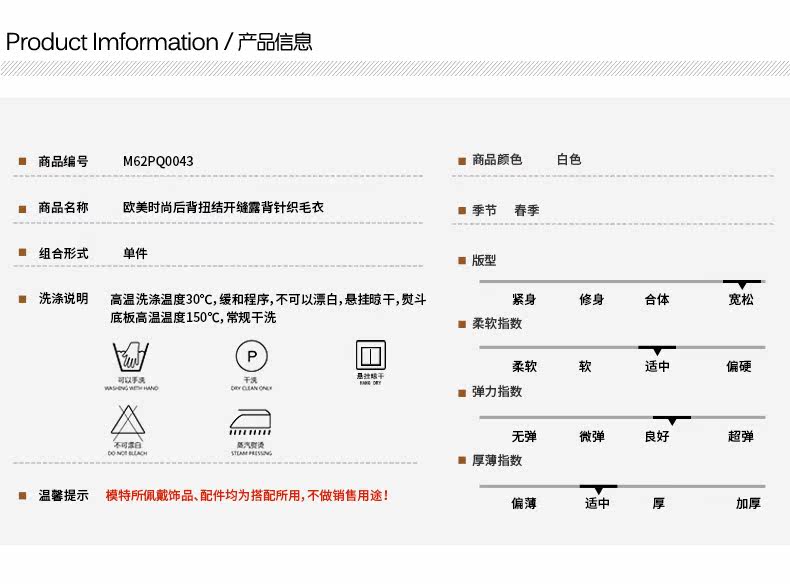
Task: Click the 软 softness option
Action: [x=585, y=366]
